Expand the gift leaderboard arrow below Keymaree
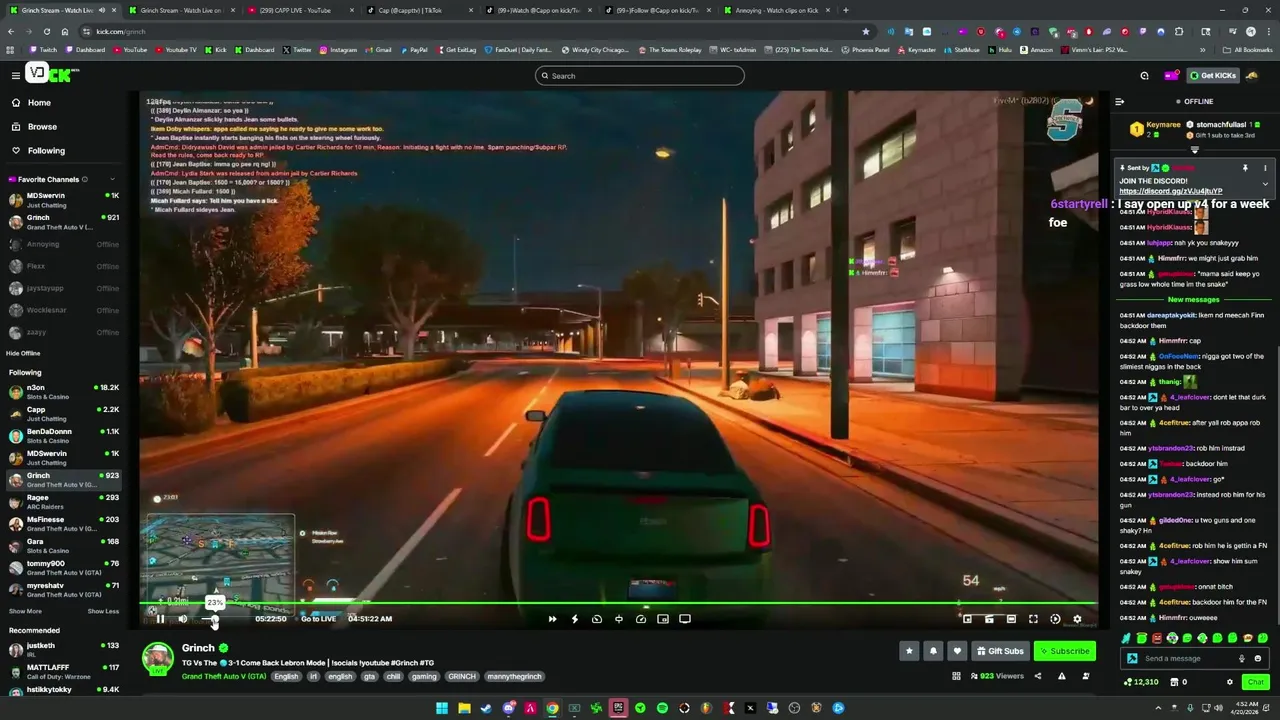The image size is (1280, 720). click(x=1194, y=150)
